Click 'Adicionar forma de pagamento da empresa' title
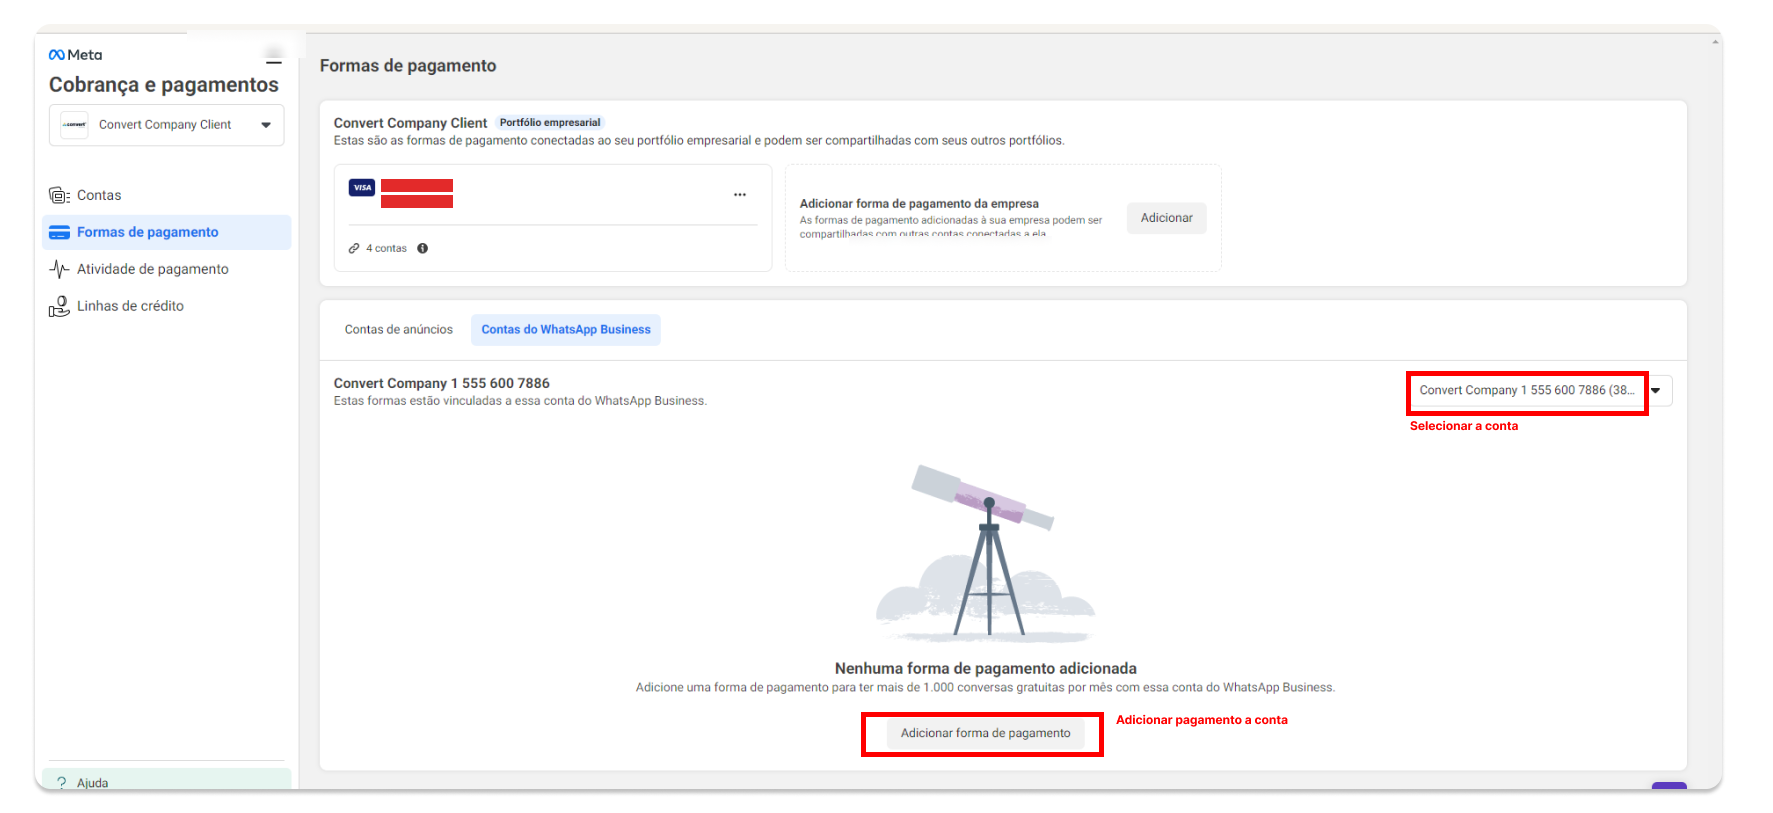This screenshot has width=1773, height=813. (x=919, y=203)
